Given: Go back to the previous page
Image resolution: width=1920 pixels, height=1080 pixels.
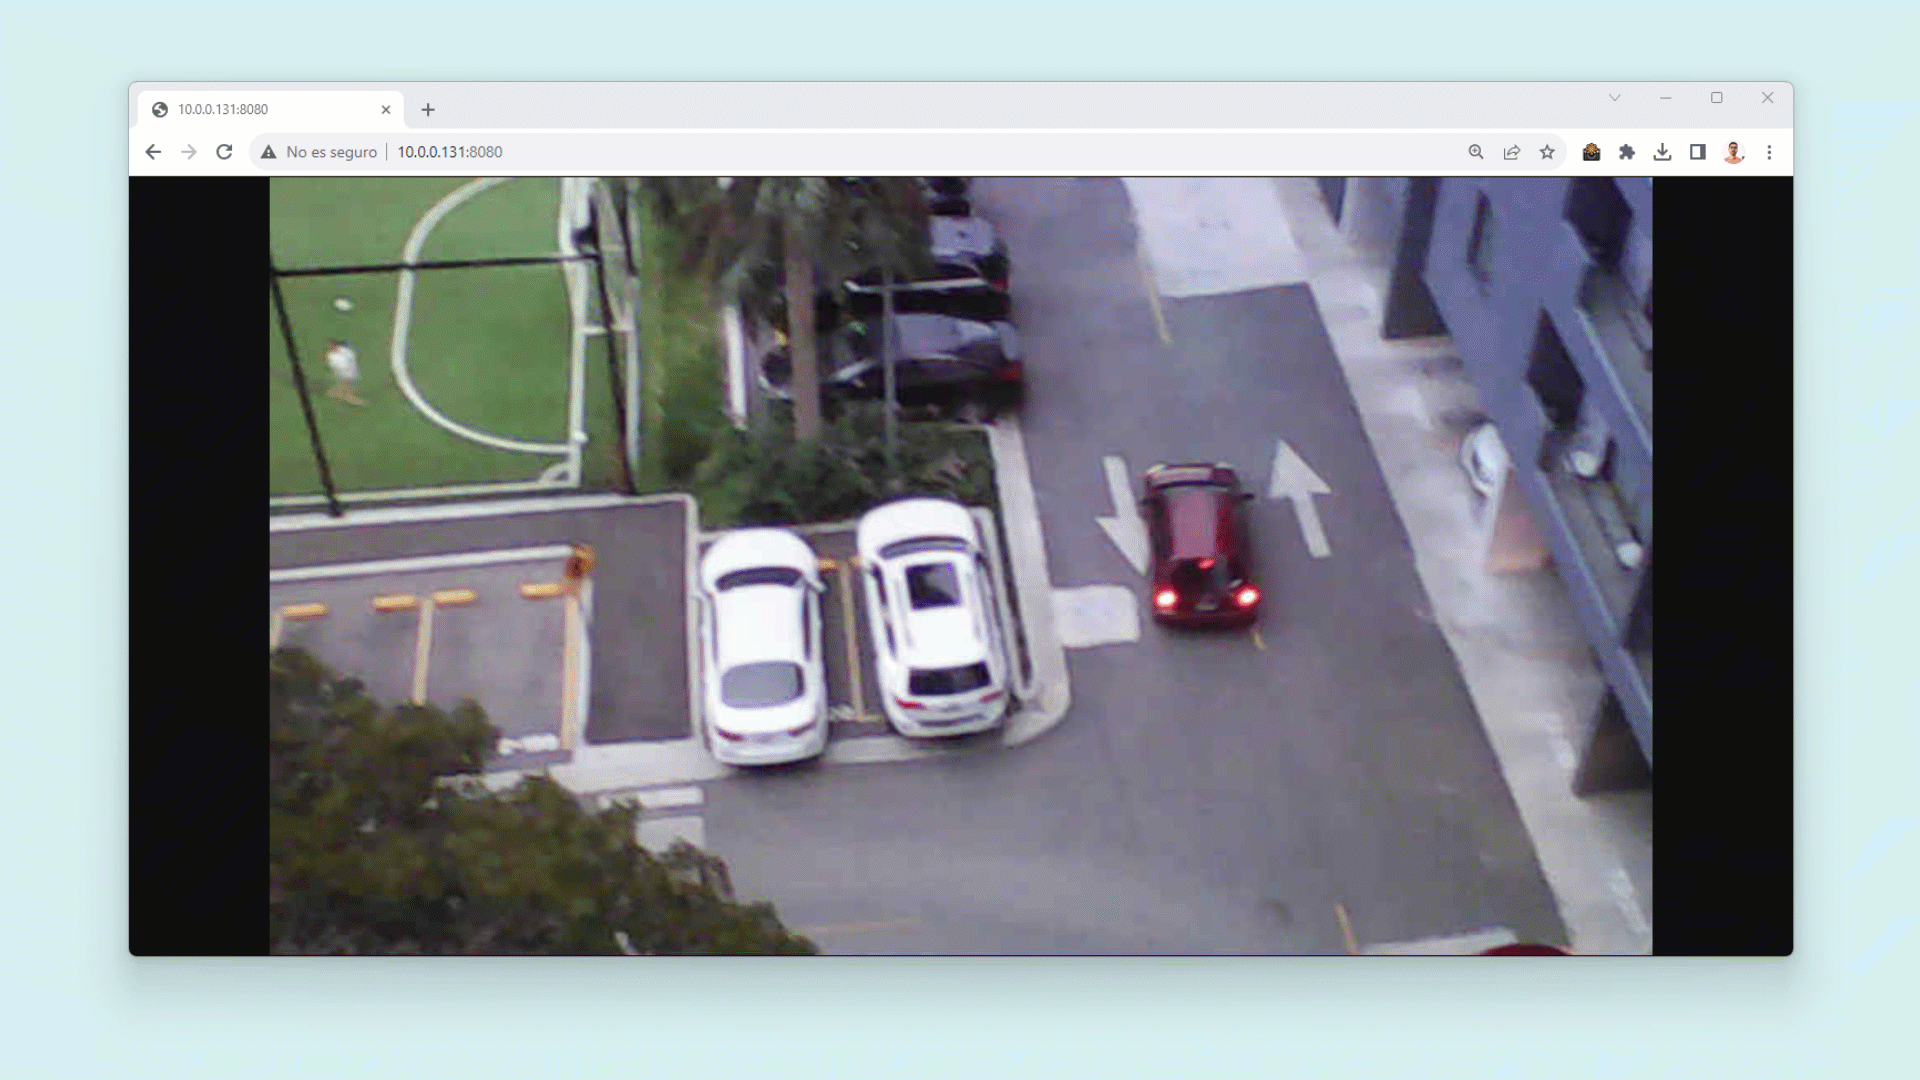Looking at the screenshot, I should [153, 152].
